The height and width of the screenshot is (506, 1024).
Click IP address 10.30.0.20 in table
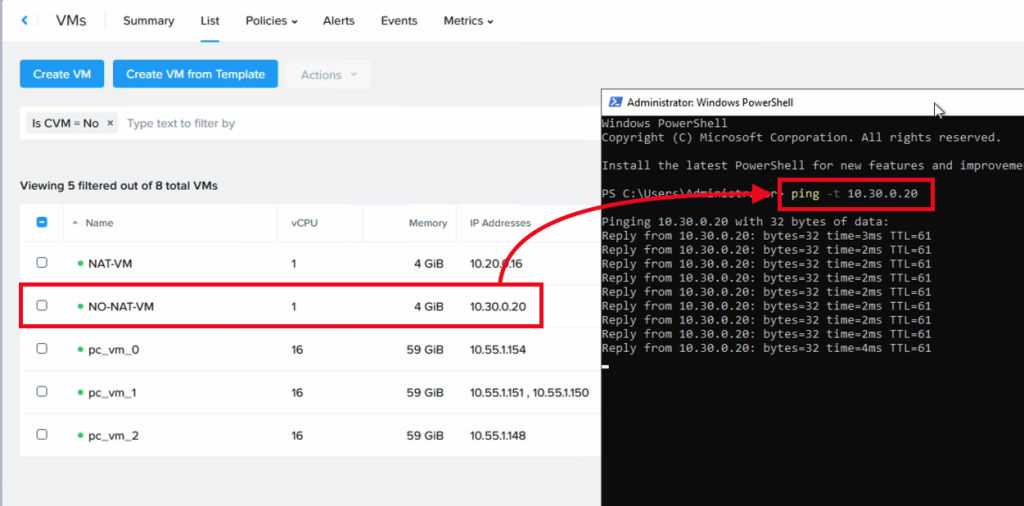pos(498,306)
